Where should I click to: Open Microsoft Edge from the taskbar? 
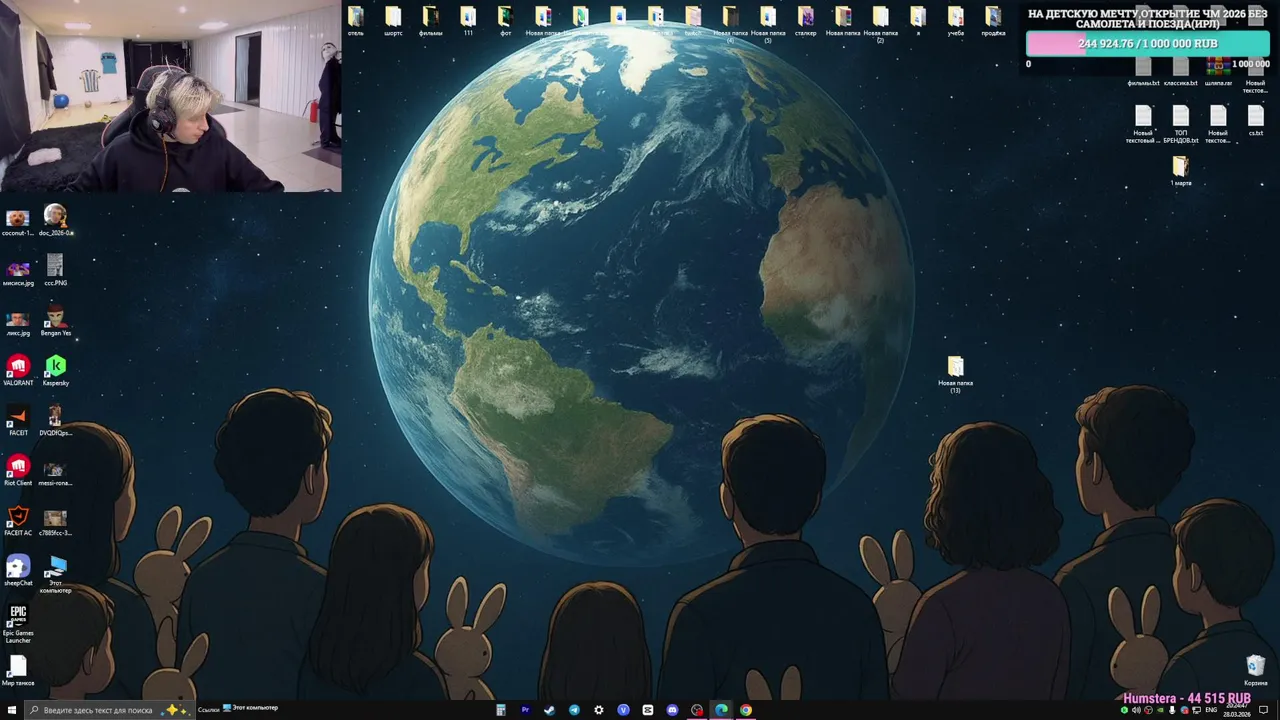[721, 710]
